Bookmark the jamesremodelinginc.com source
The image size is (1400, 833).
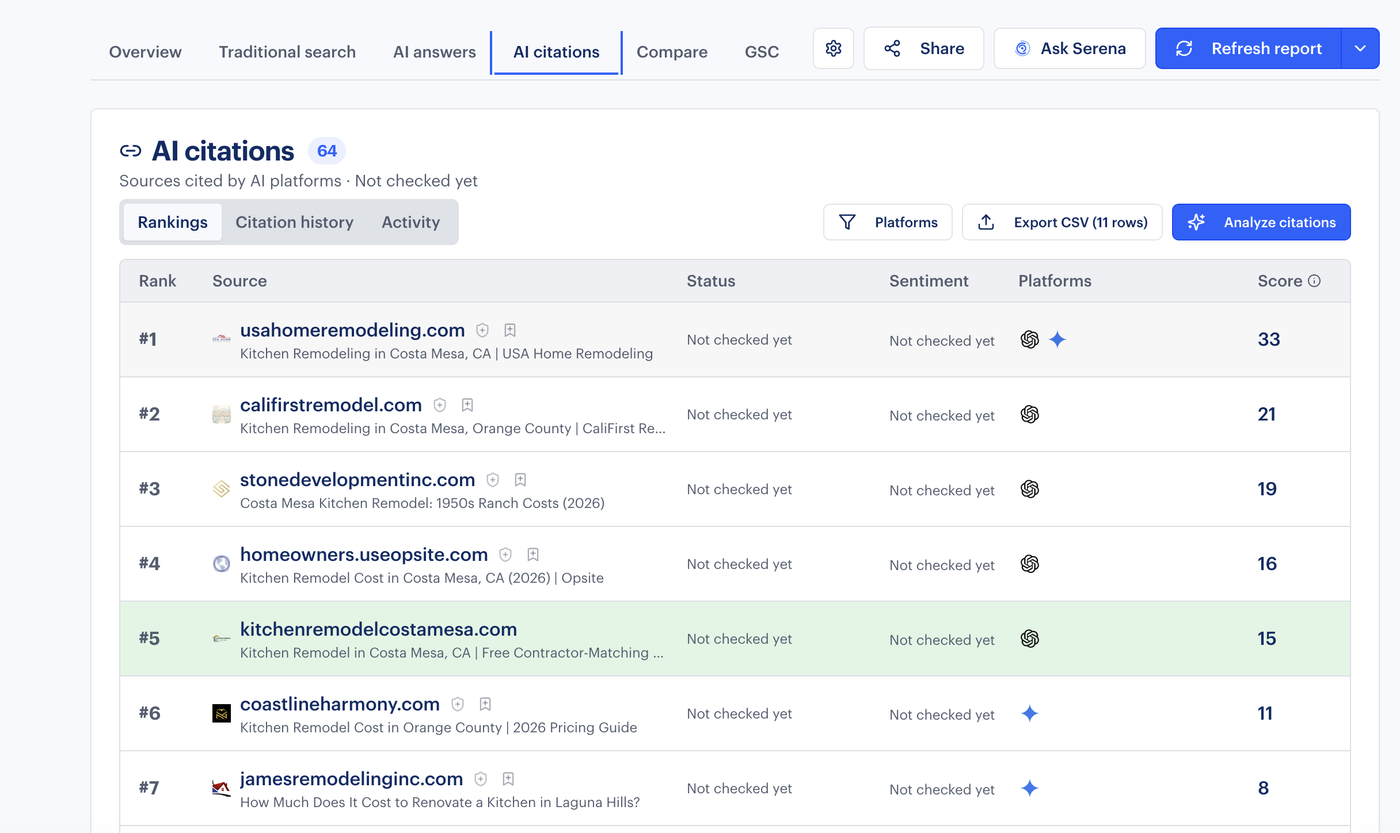508,779
